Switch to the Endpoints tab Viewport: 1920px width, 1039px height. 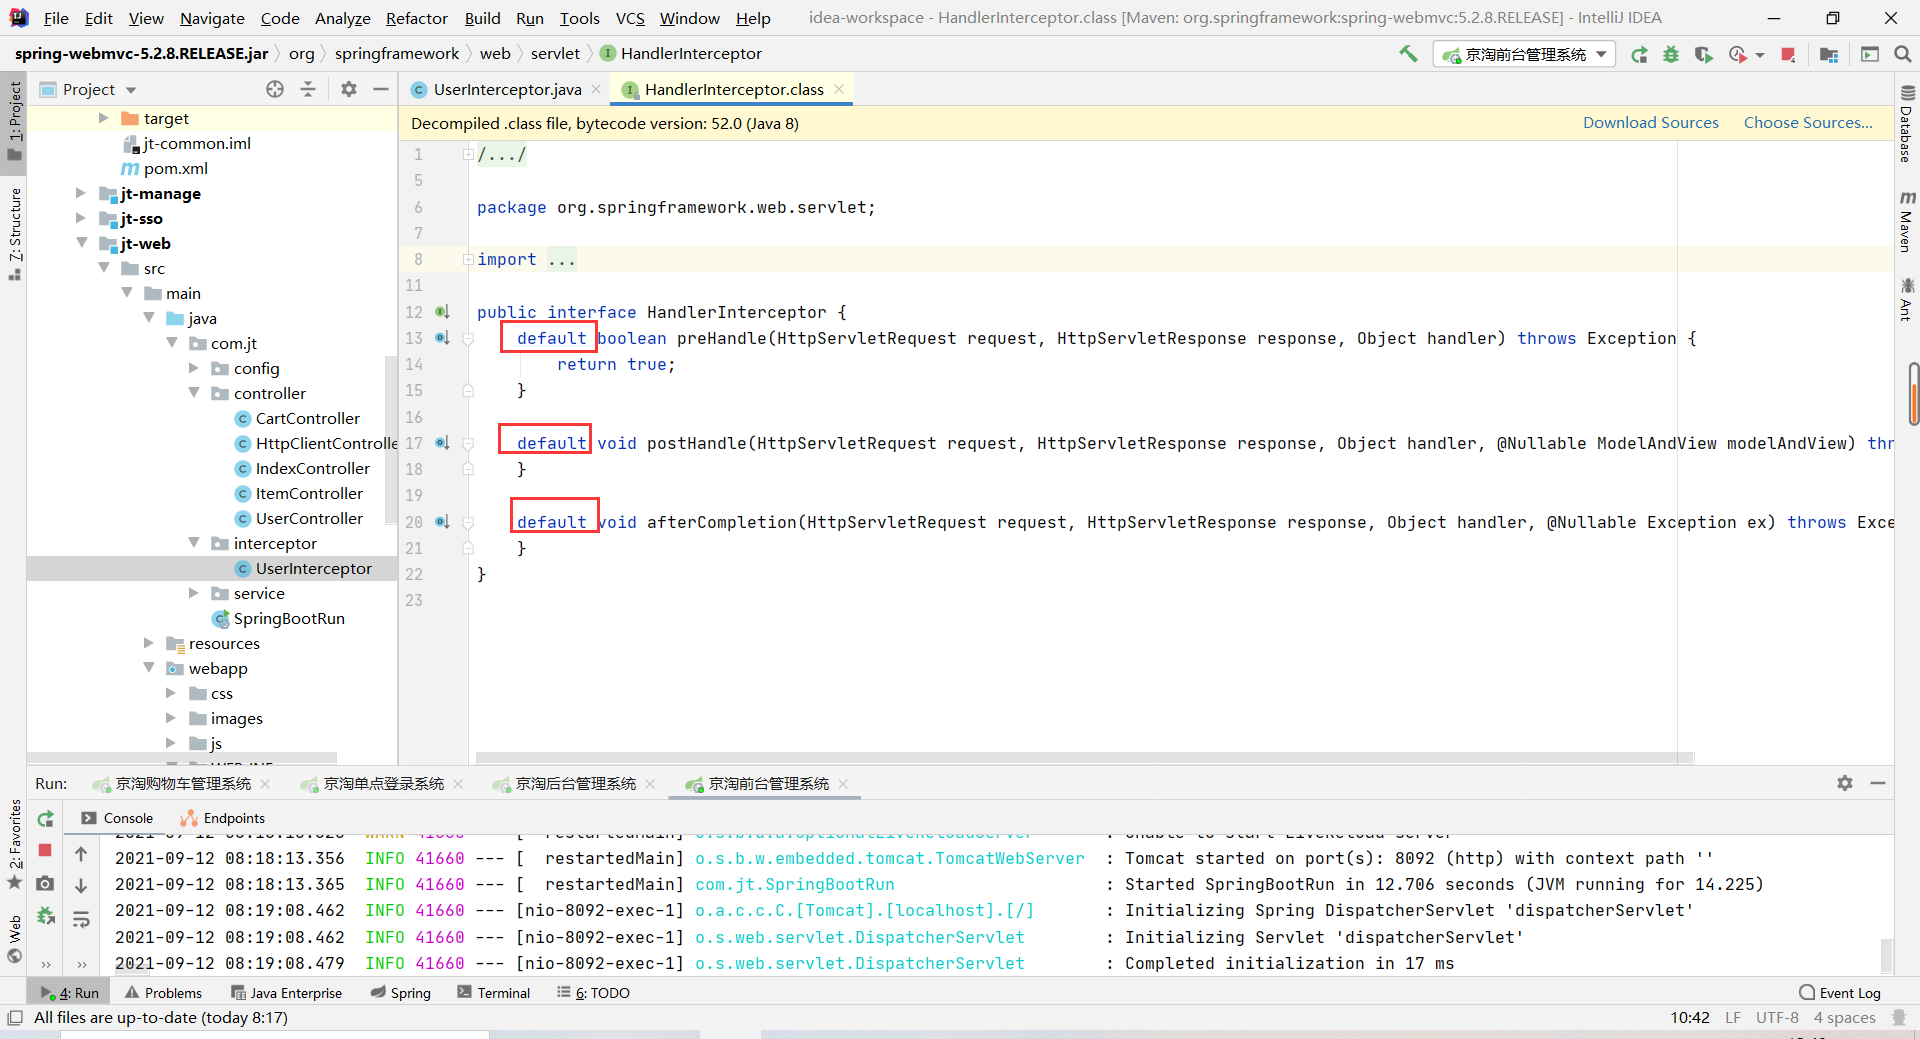223,818
